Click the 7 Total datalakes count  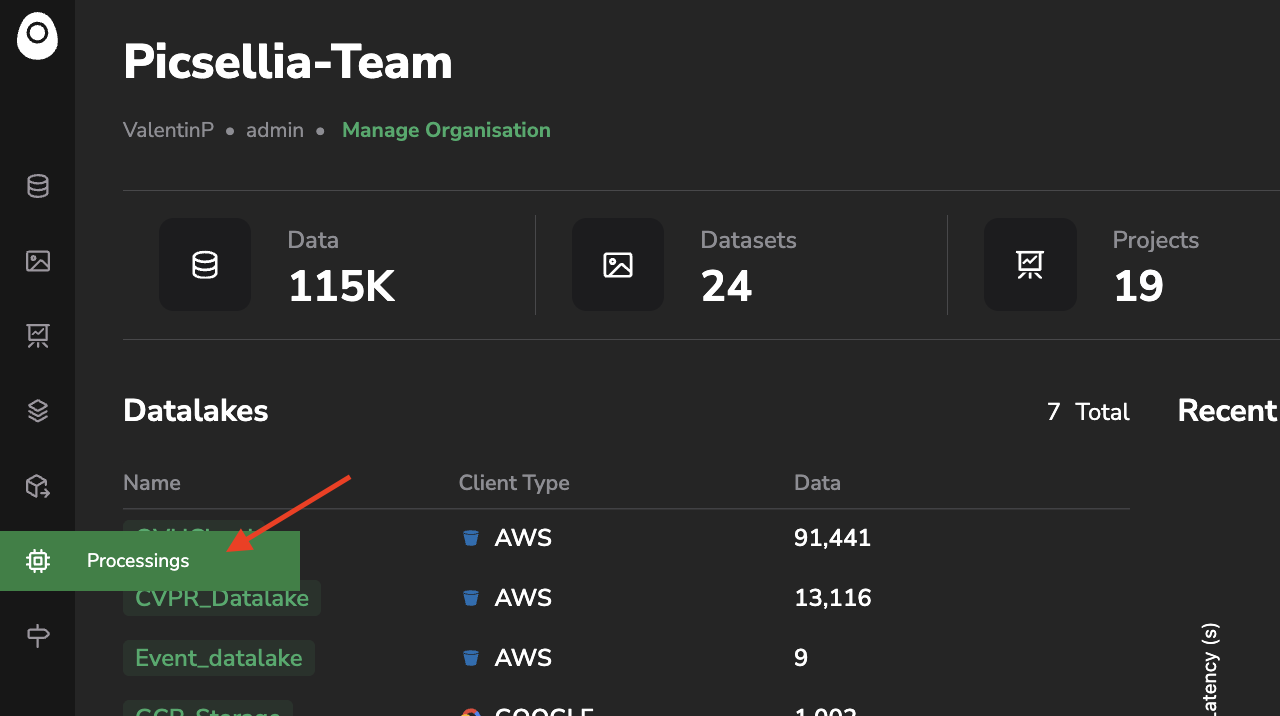point(1088,412)
